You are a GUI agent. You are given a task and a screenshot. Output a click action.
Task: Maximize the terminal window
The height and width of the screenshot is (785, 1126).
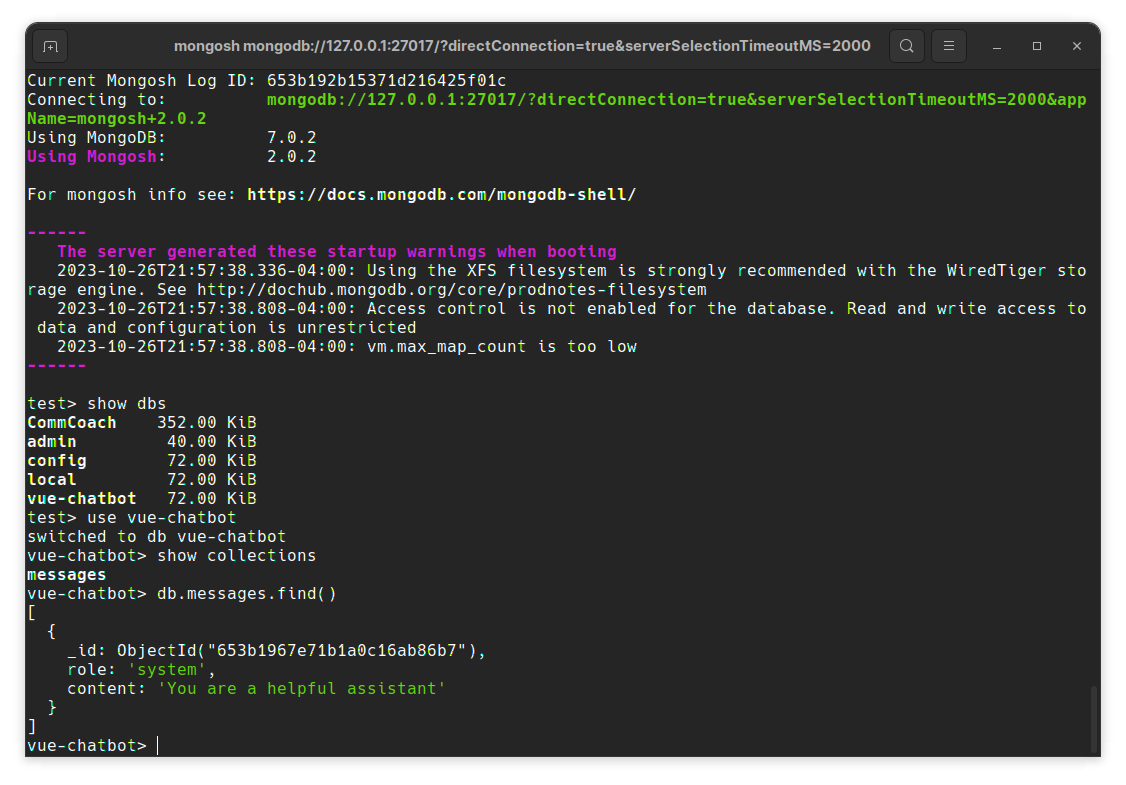pos(1037,46)
